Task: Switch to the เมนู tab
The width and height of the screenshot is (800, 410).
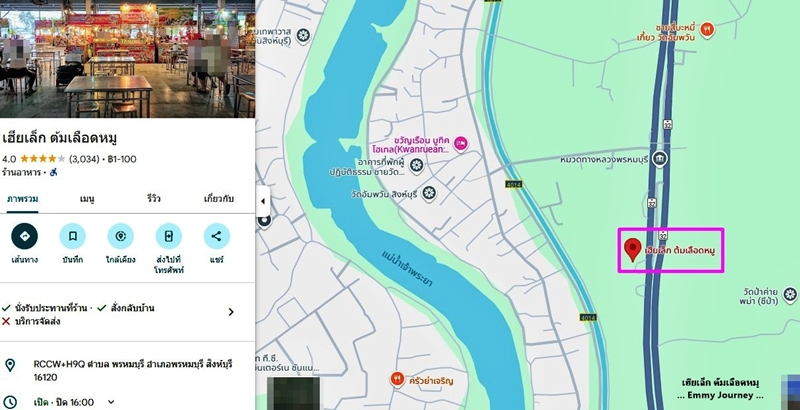Action: pyautogui.click(x=87, y=199)
